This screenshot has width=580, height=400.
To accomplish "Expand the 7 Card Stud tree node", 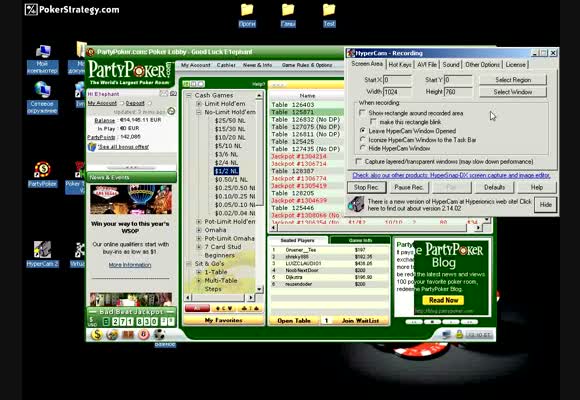I will click(x=199, y=247).
